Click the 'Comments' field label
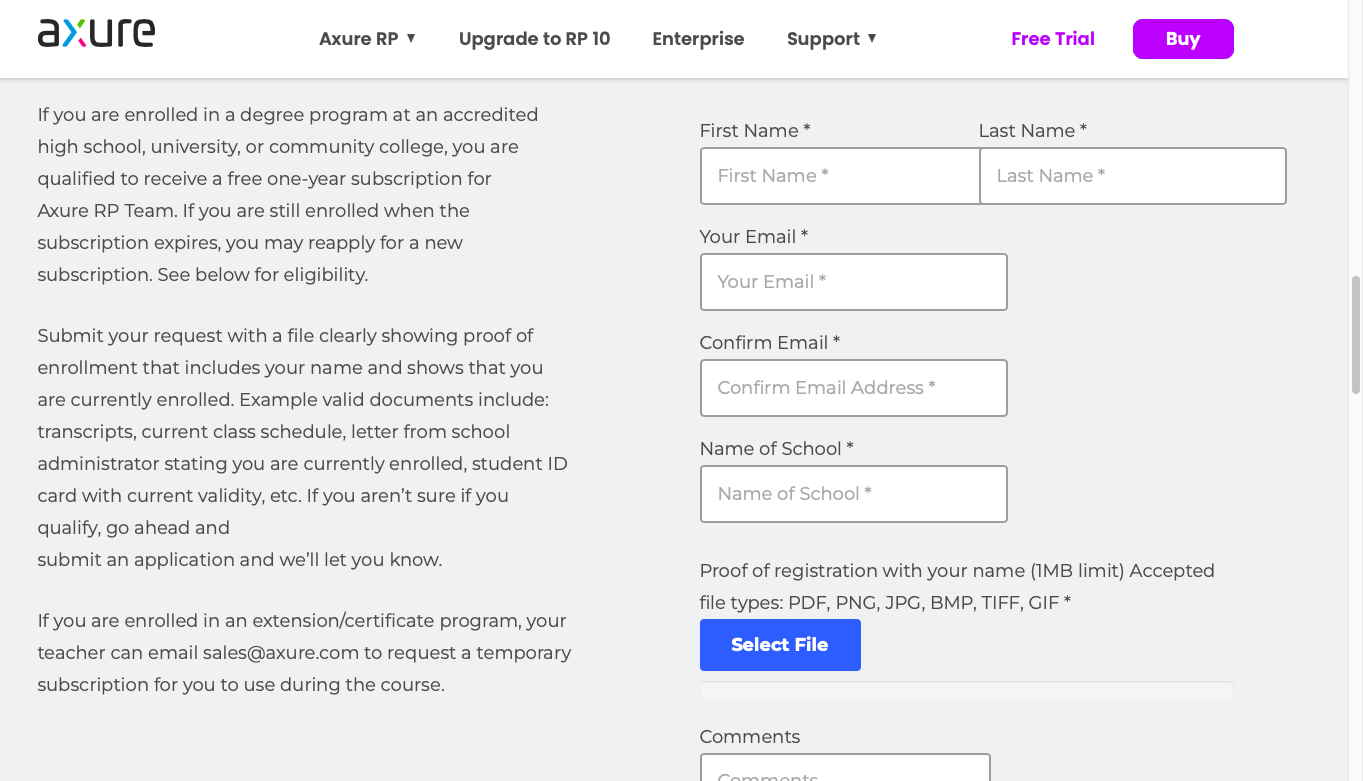This screenshot has width=1363, height=781. (750, 737)
